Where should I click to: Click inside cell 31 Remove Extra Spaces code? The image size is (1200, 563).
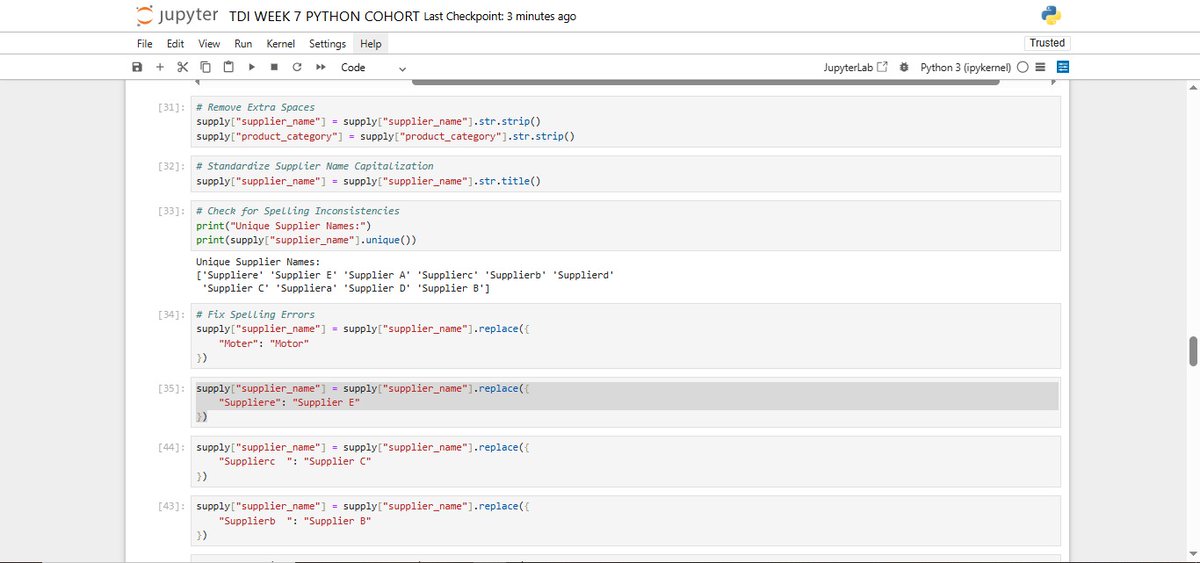(625, 121)
